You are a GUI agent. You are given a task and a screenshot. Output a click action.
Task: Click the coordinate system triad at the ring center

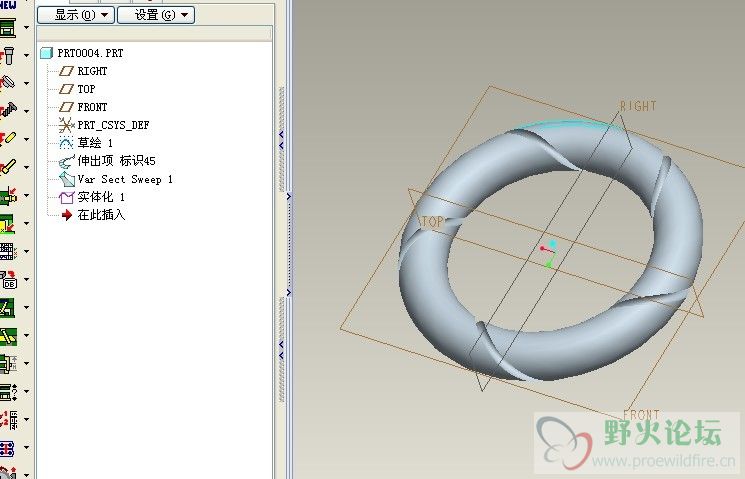click(548, 254)
